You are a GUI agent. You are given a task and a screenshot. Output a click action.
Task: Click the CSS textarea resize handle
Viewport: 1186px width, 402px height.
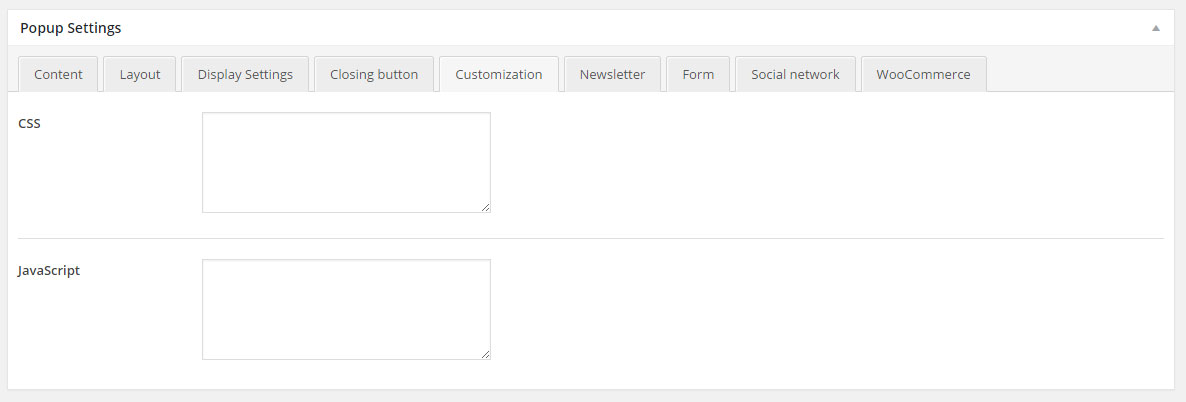[486, 207]
